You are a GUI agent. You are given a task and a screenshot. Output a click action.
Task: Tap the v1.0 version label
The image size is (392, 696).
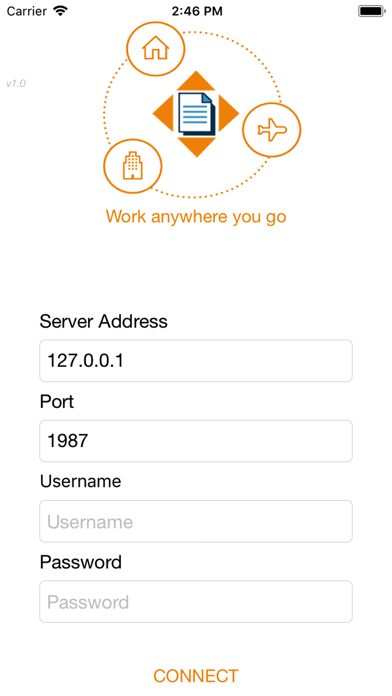[x=16, y=83]
